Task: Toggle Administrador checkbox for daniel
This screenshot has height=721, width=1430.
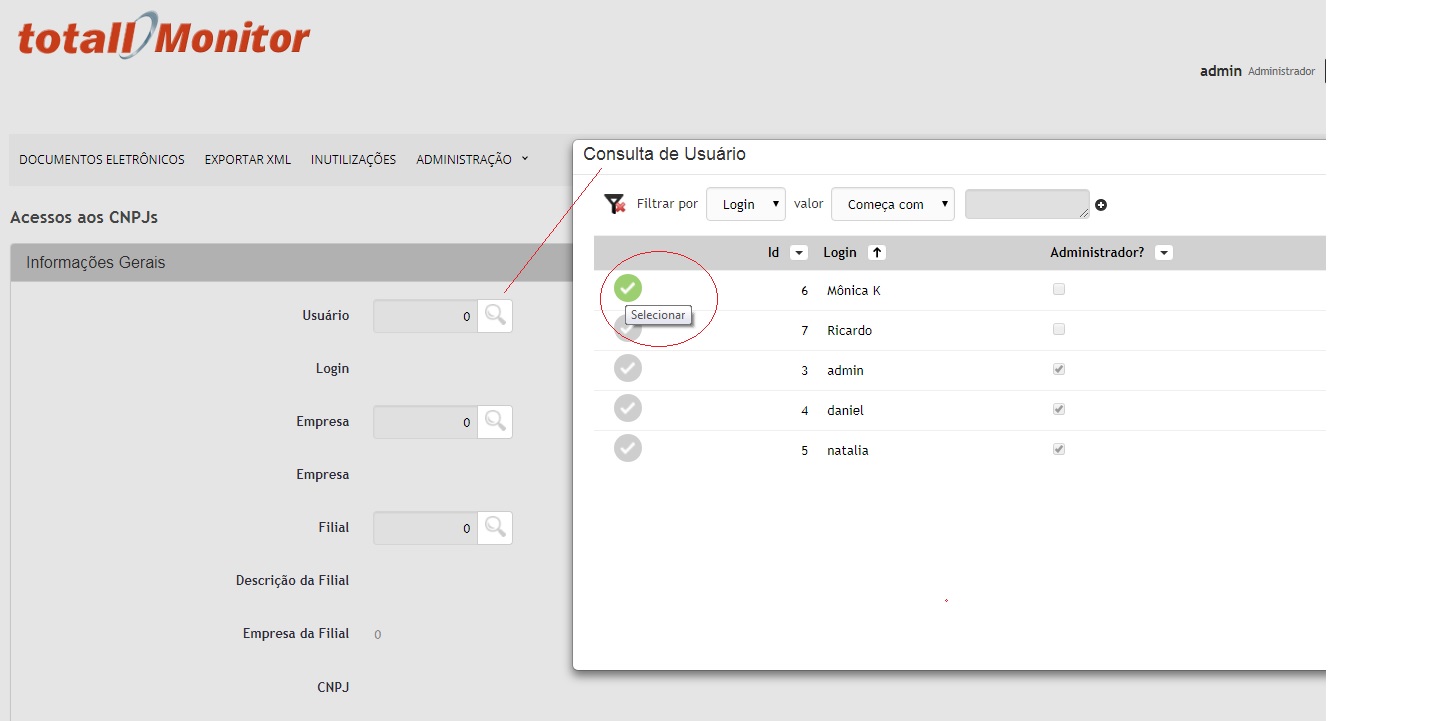Action: (1059, 409)
